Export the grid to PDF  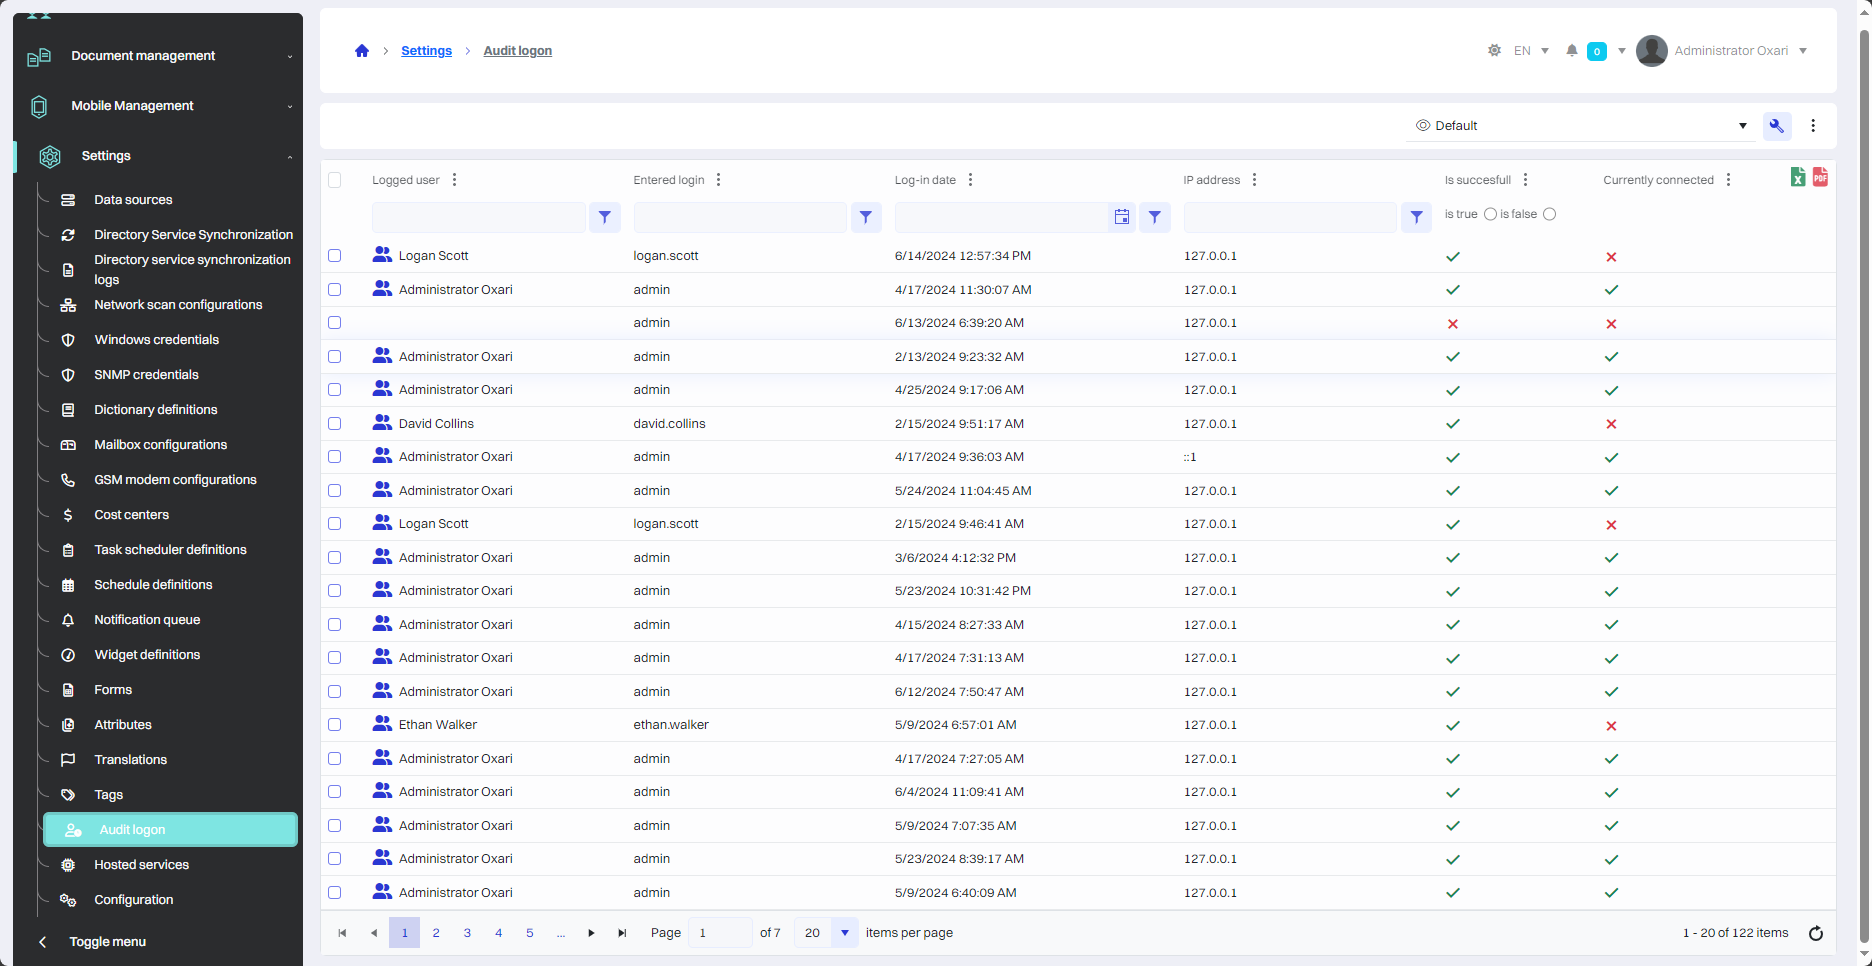(x=1820, y=177)
